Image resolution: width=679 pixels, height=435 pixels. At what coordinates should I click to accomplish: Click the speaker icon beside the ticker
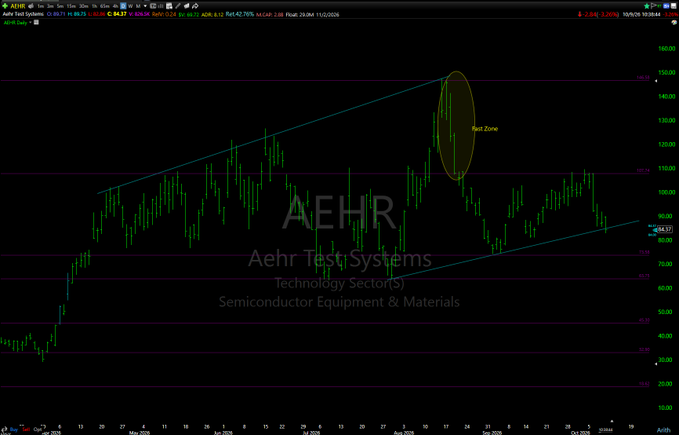(x=31, y=6)
